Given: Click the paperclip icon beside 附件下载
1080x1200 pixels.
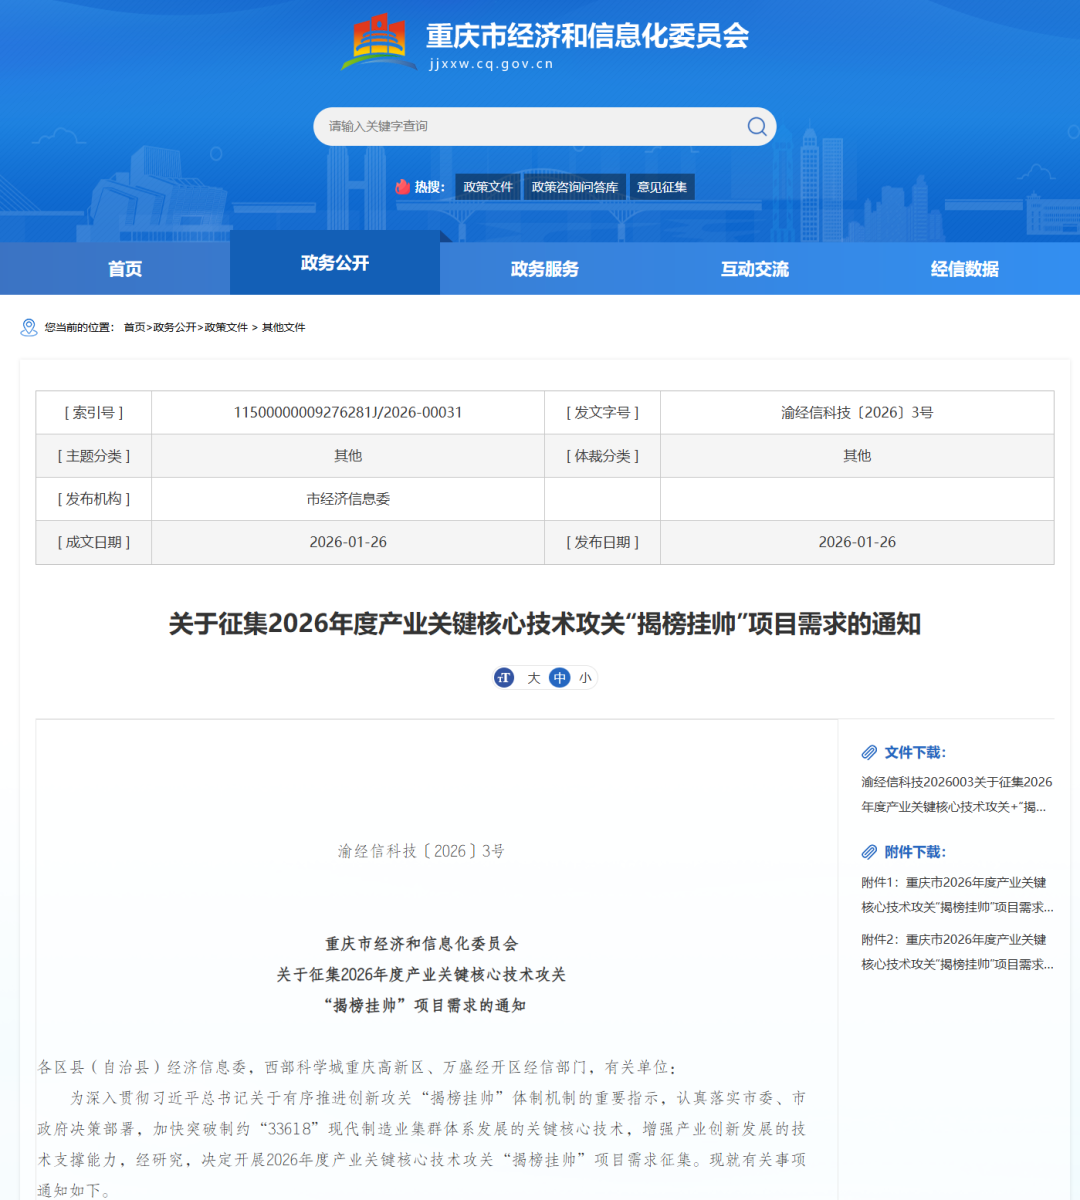Looking at the screenshot, I should pos(869,853).
